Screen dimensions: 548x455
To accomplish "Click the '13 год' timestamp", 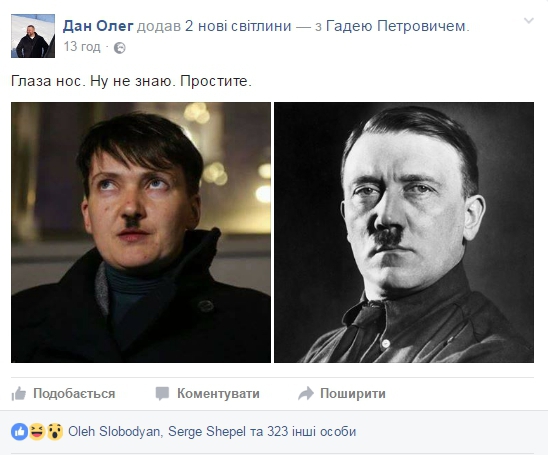I will (x=82, y=46).
